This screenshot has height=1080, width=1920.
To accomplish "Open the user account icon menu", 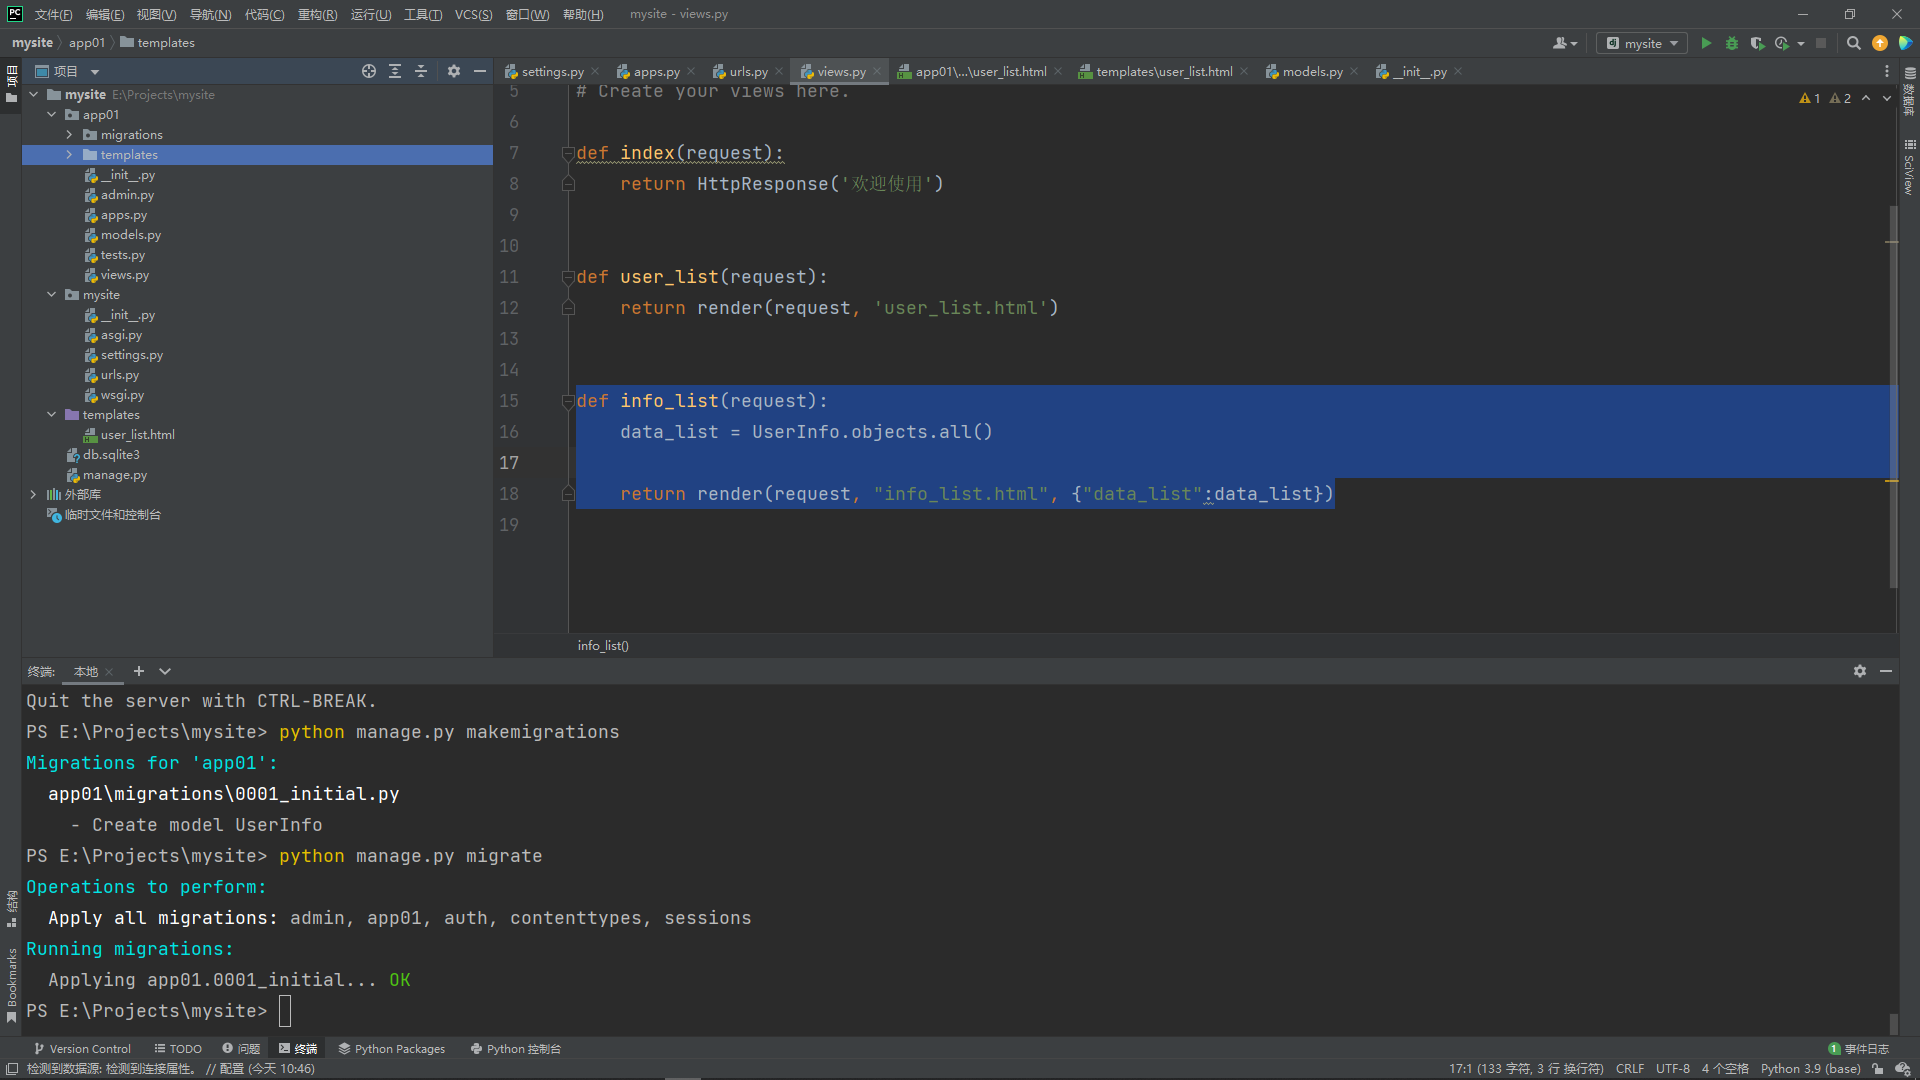I will (x=1564, y=43).
